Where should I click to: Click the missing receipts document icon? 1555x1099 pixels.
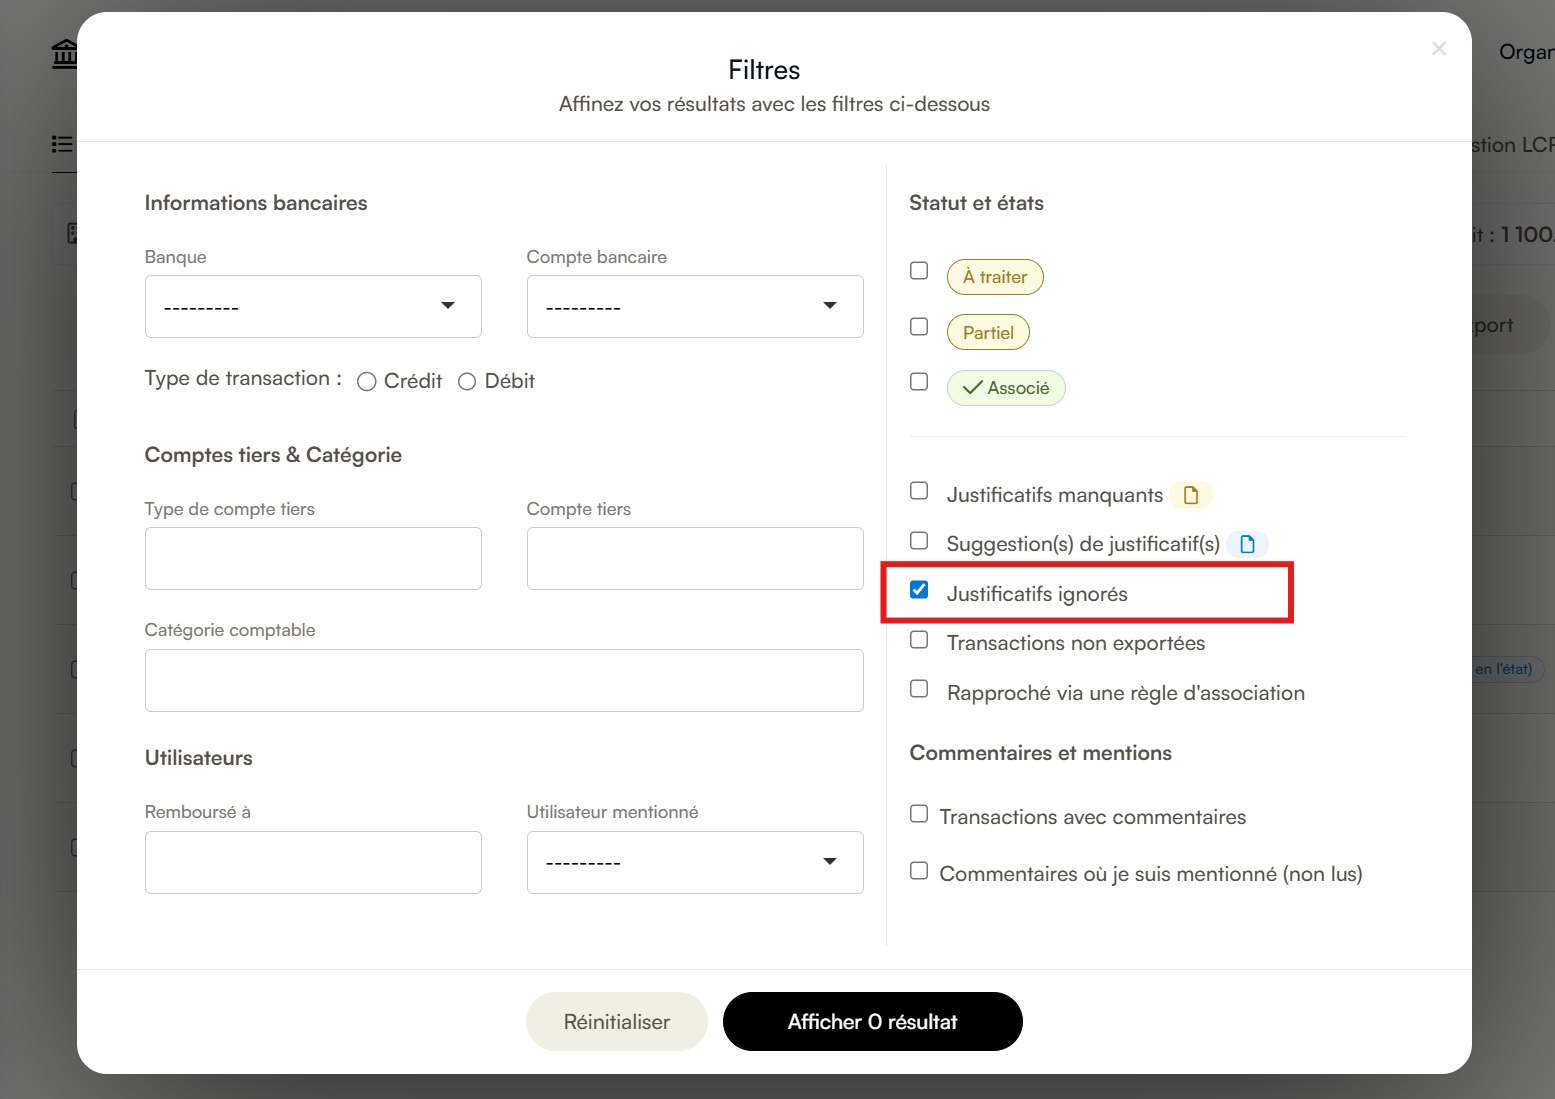[x=1190, y=495]
